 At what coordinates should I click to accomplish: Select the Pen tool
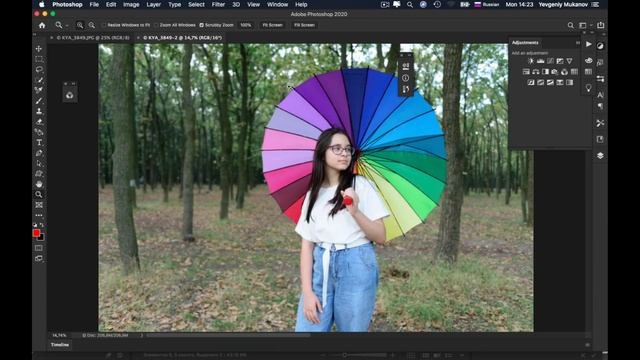coord(39,153)
